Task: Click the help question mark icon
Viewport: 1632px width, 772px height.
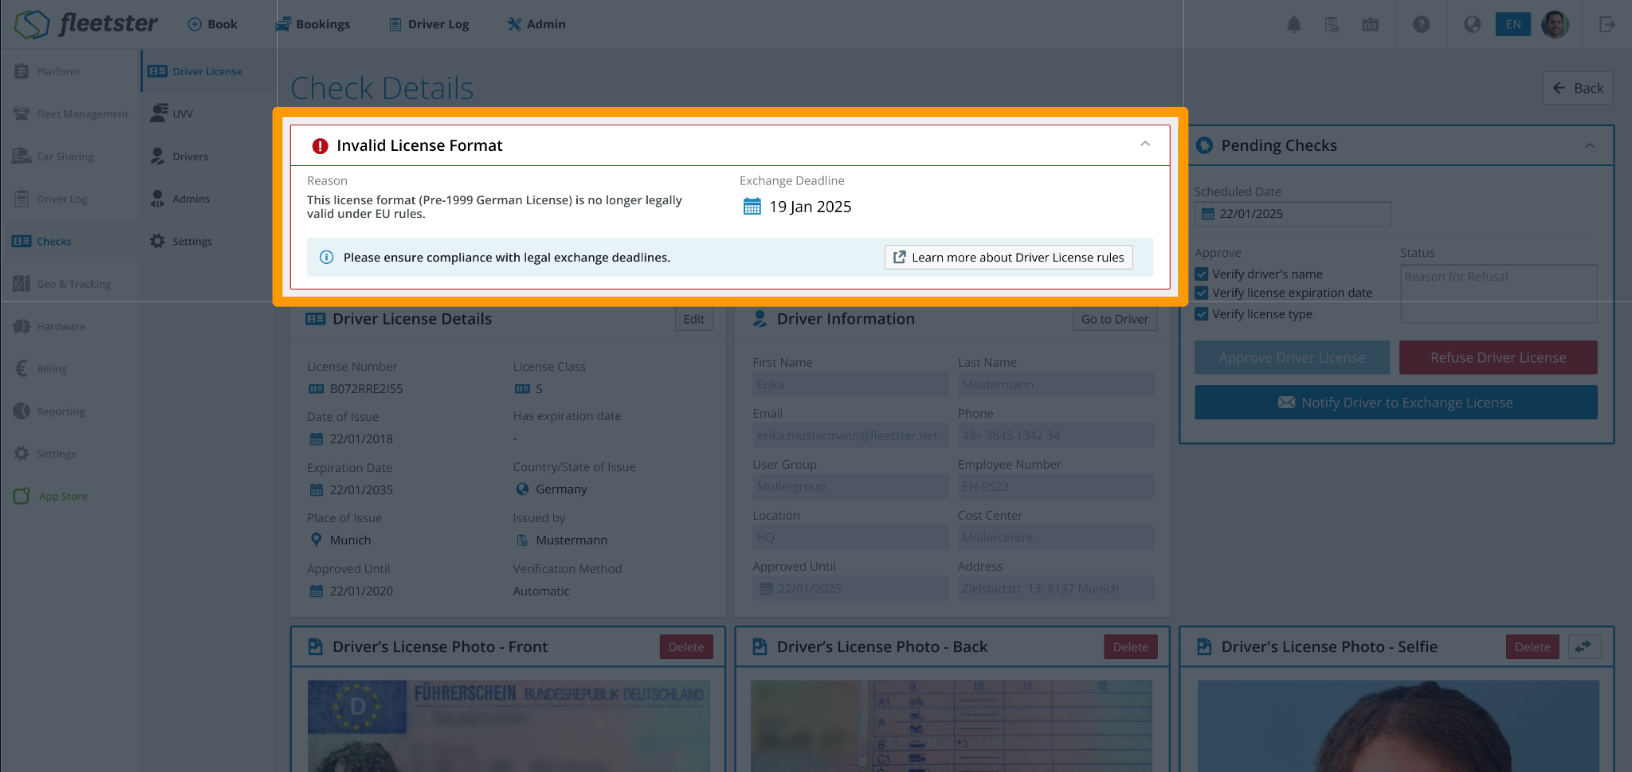Action: click(1421, 24)
